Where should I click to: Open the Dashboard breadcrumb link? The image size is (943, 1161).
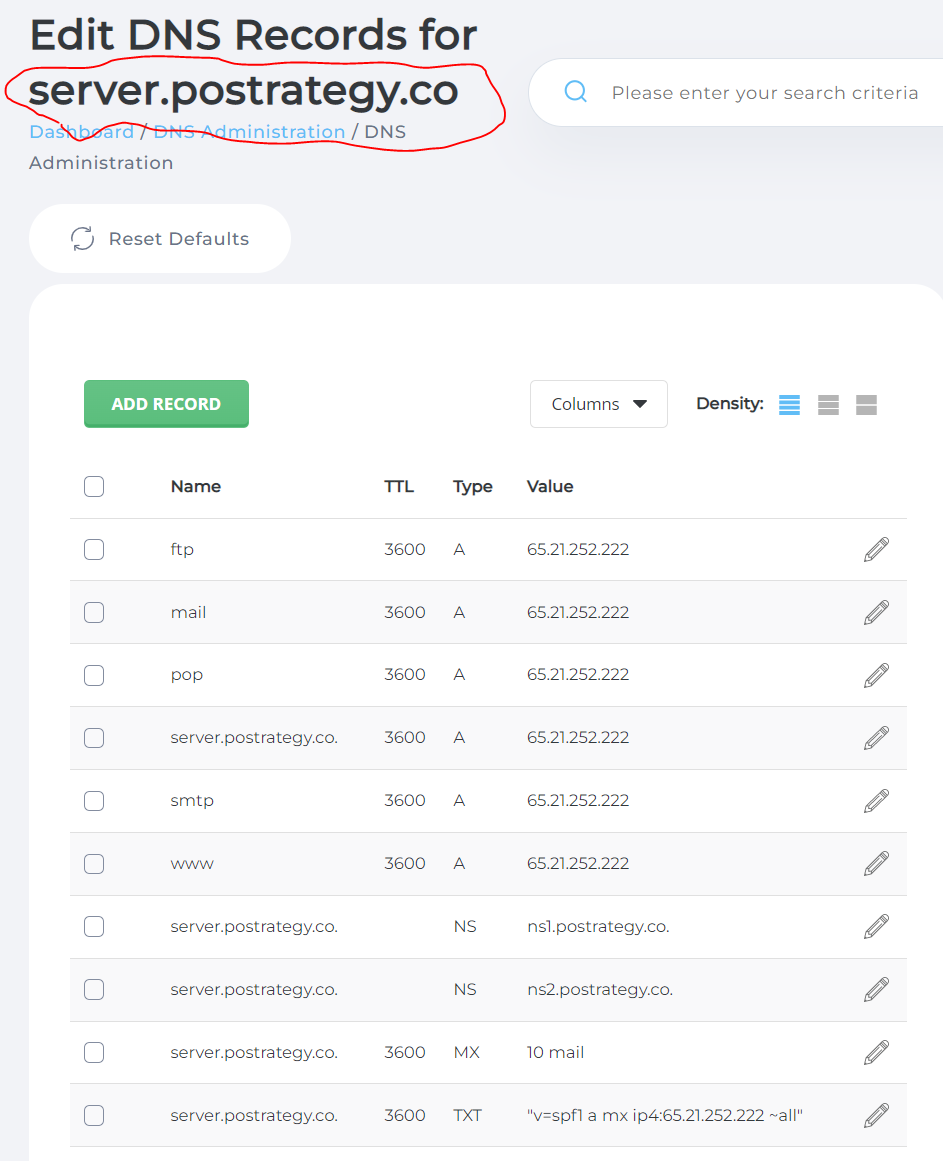(x=82, y=131)
